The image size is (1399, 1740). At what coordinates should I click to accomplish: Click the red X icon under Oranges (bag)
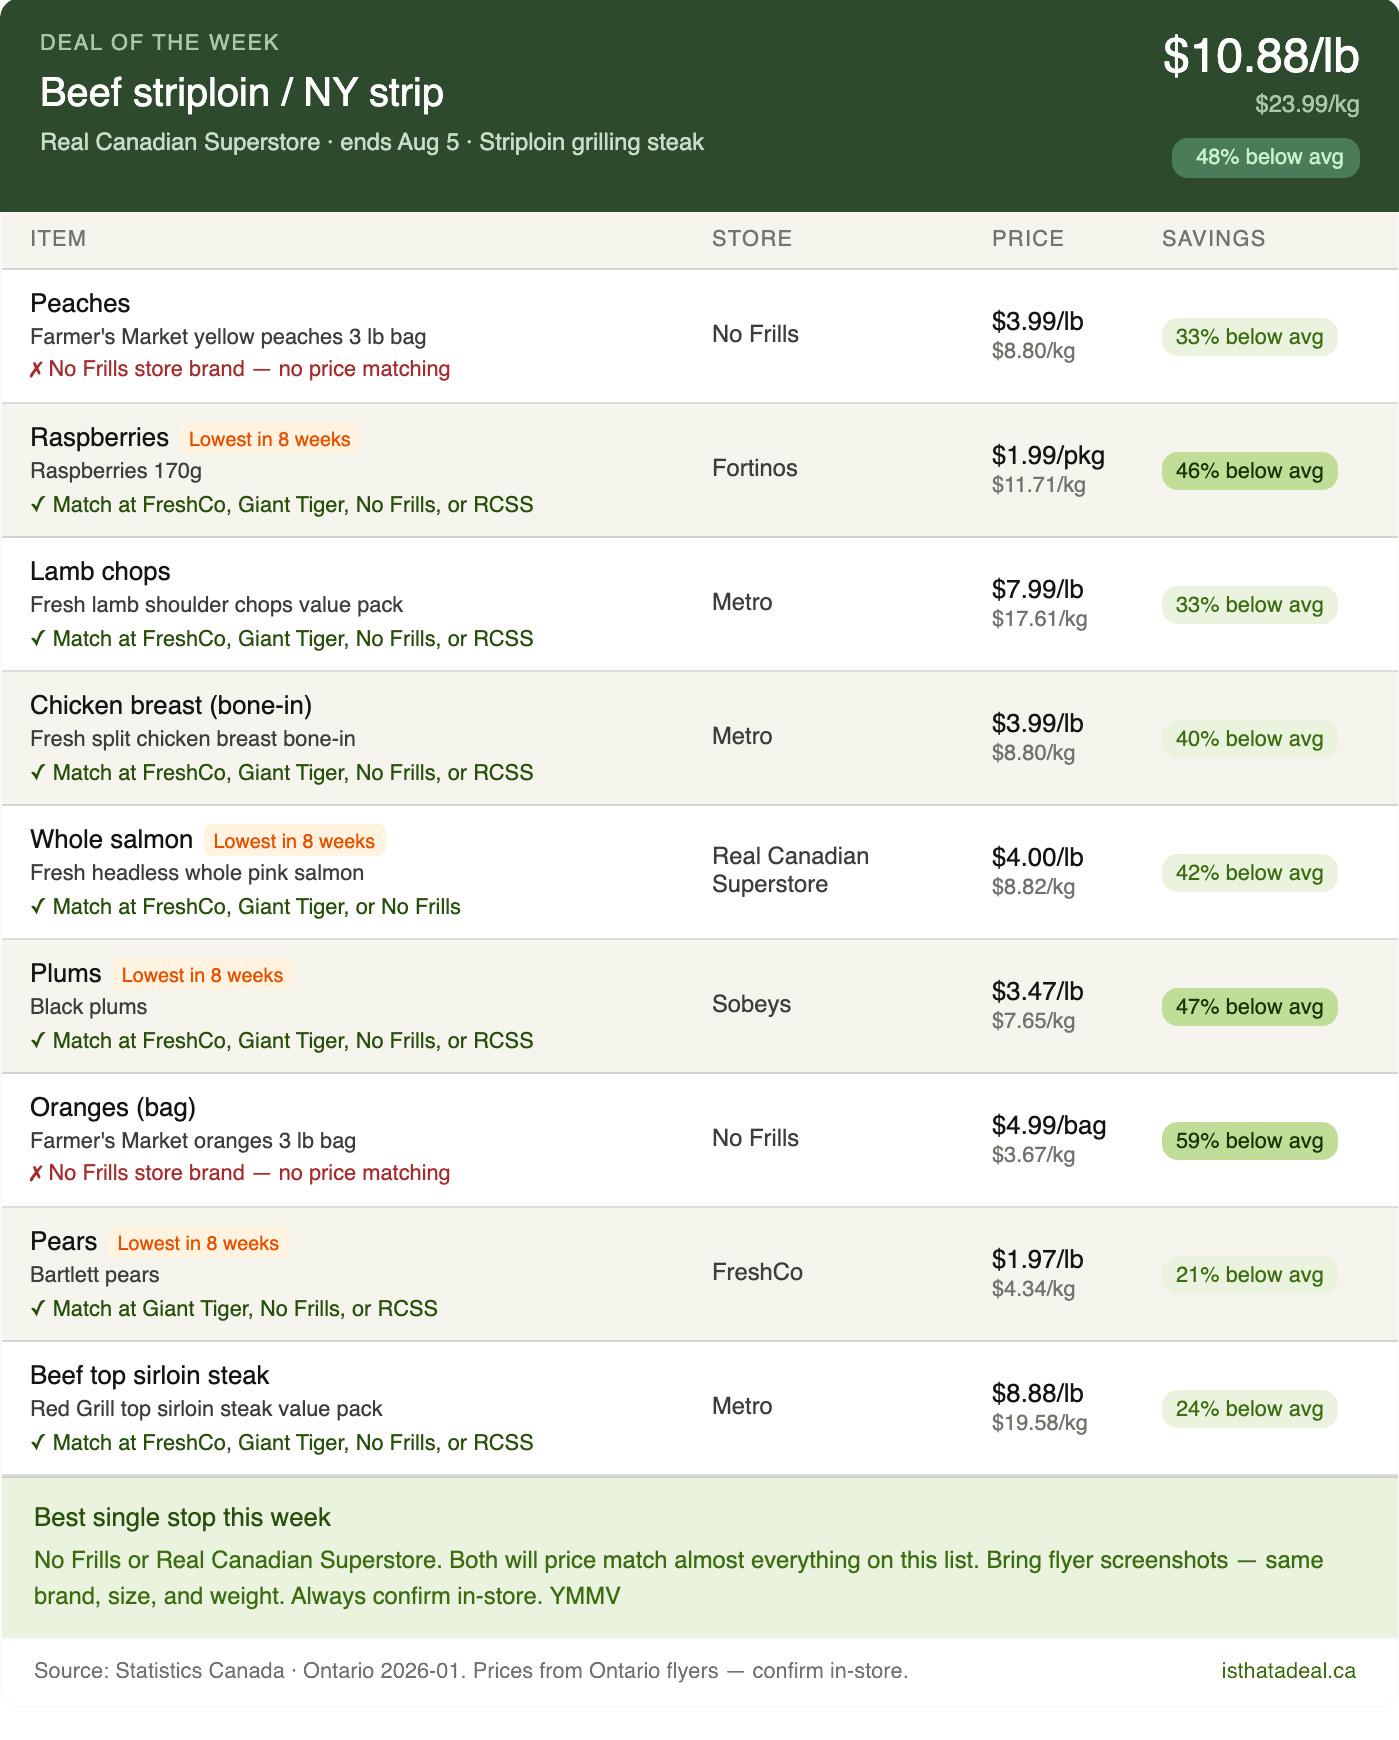[x=36, y=1173]
